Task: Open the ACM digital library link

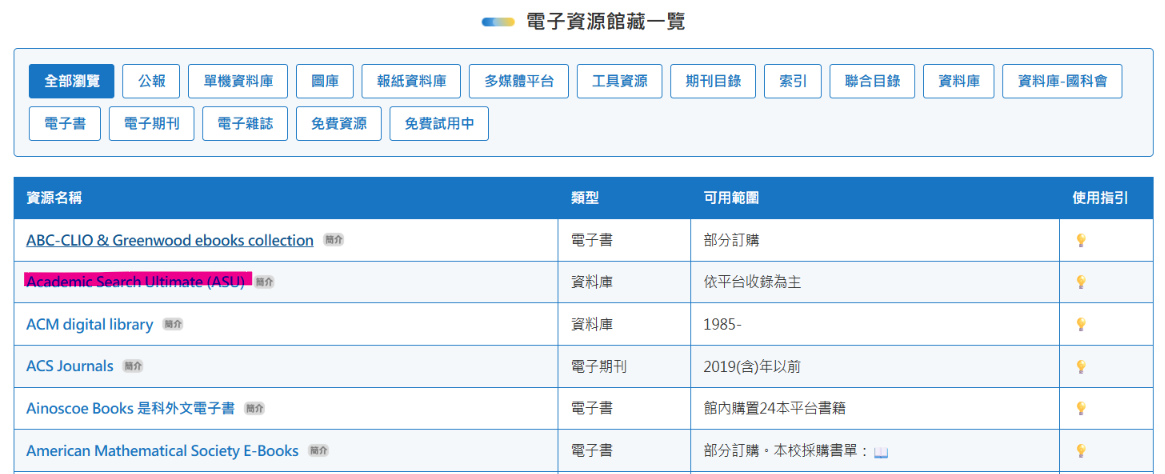Action: click(x=90, y=324)
